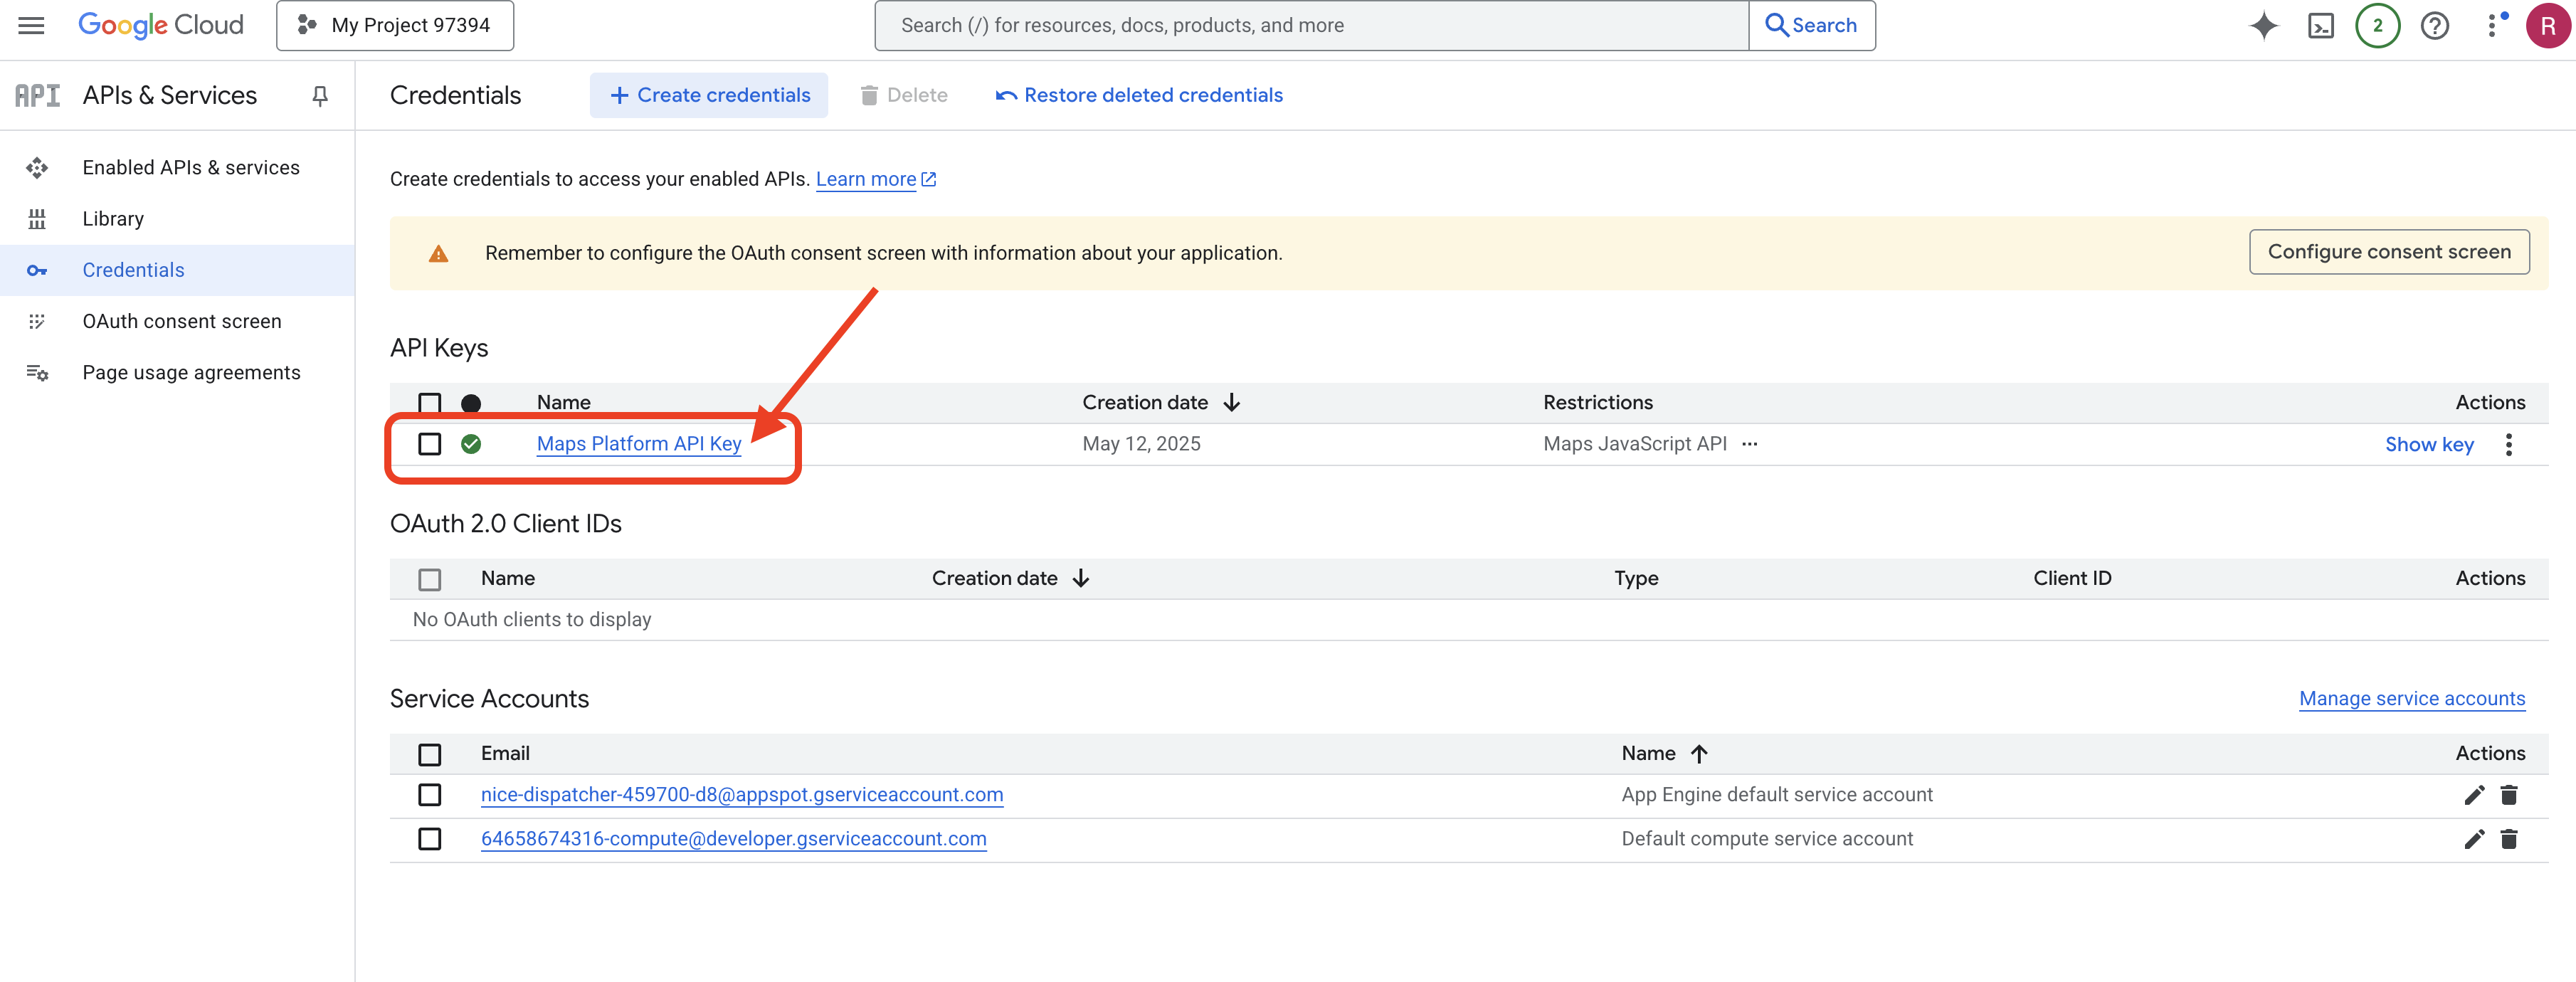The image size is (2576, 982).
Task: Delete the Default compute service account
Action: pos(2508,839)
